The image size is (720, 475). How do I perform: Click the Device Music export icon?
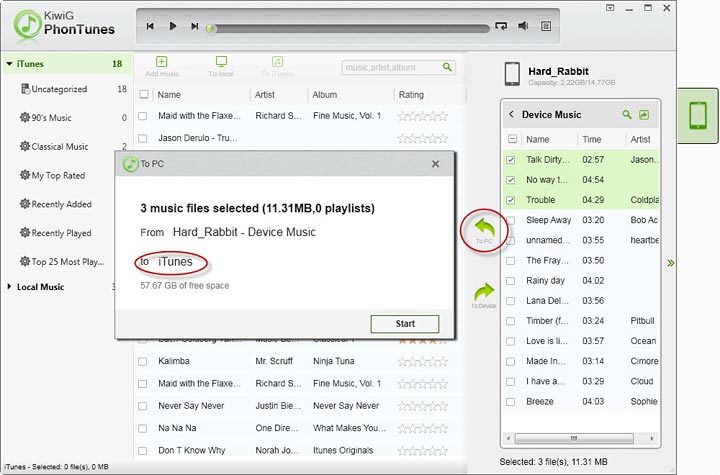click(x=644, y=115)
